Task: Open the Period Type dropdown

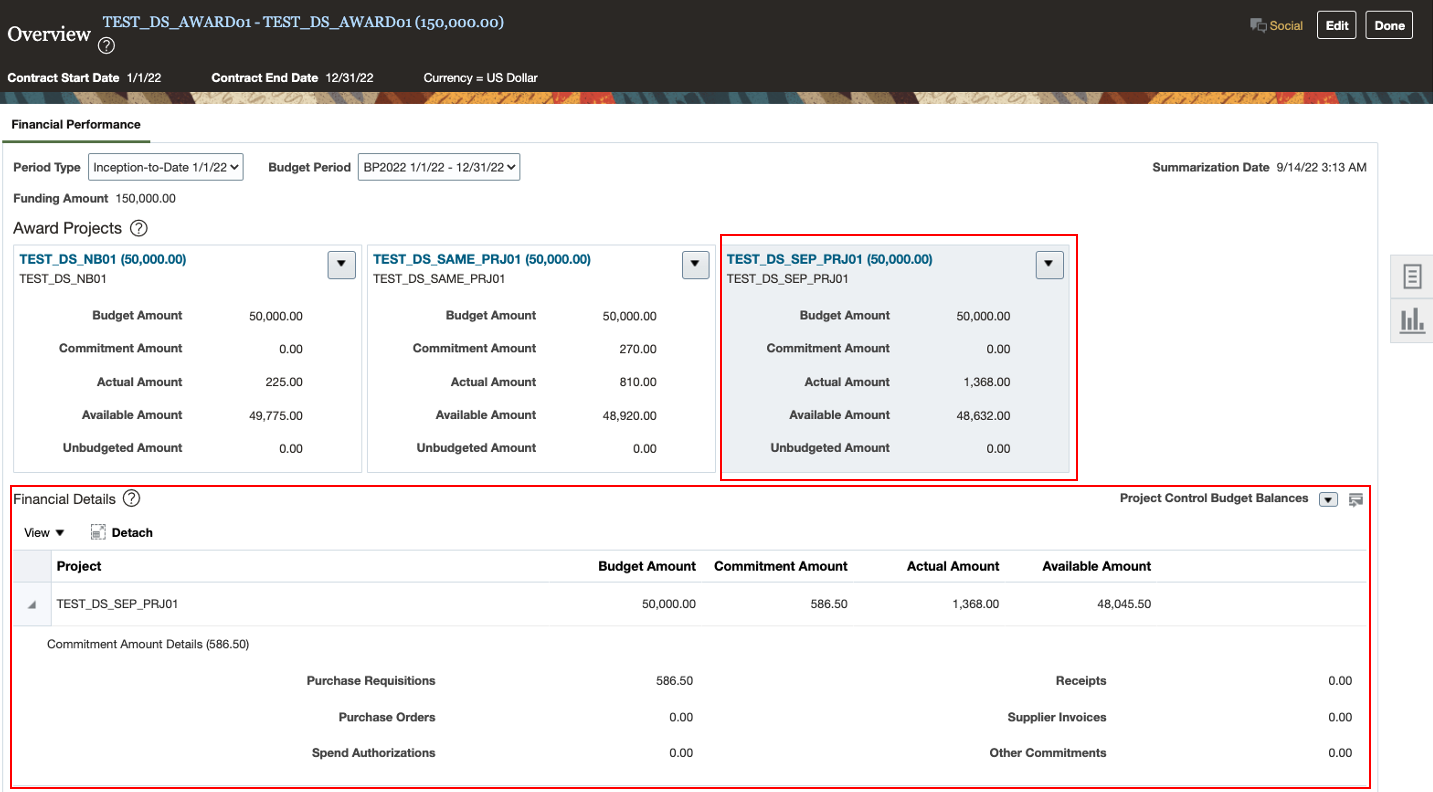Action: click(166, 168)
